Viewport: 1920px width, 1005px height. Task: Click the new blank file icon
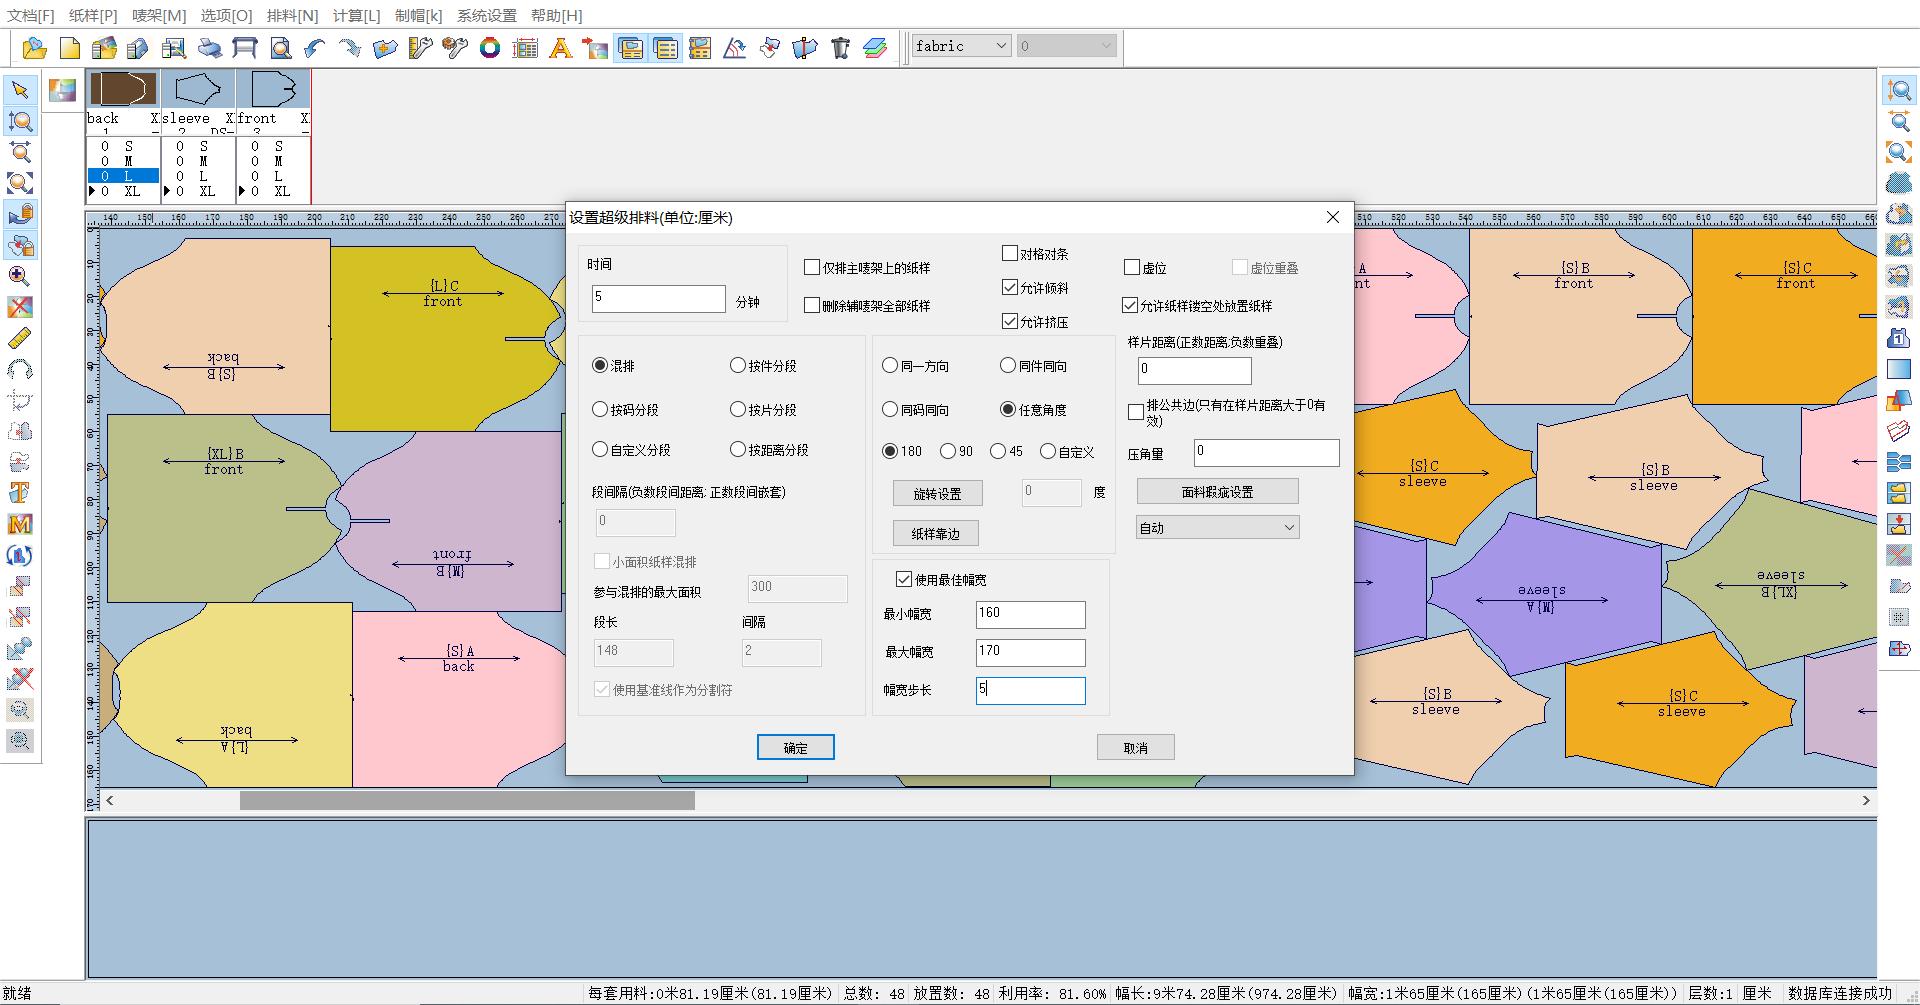coord(70,47)
